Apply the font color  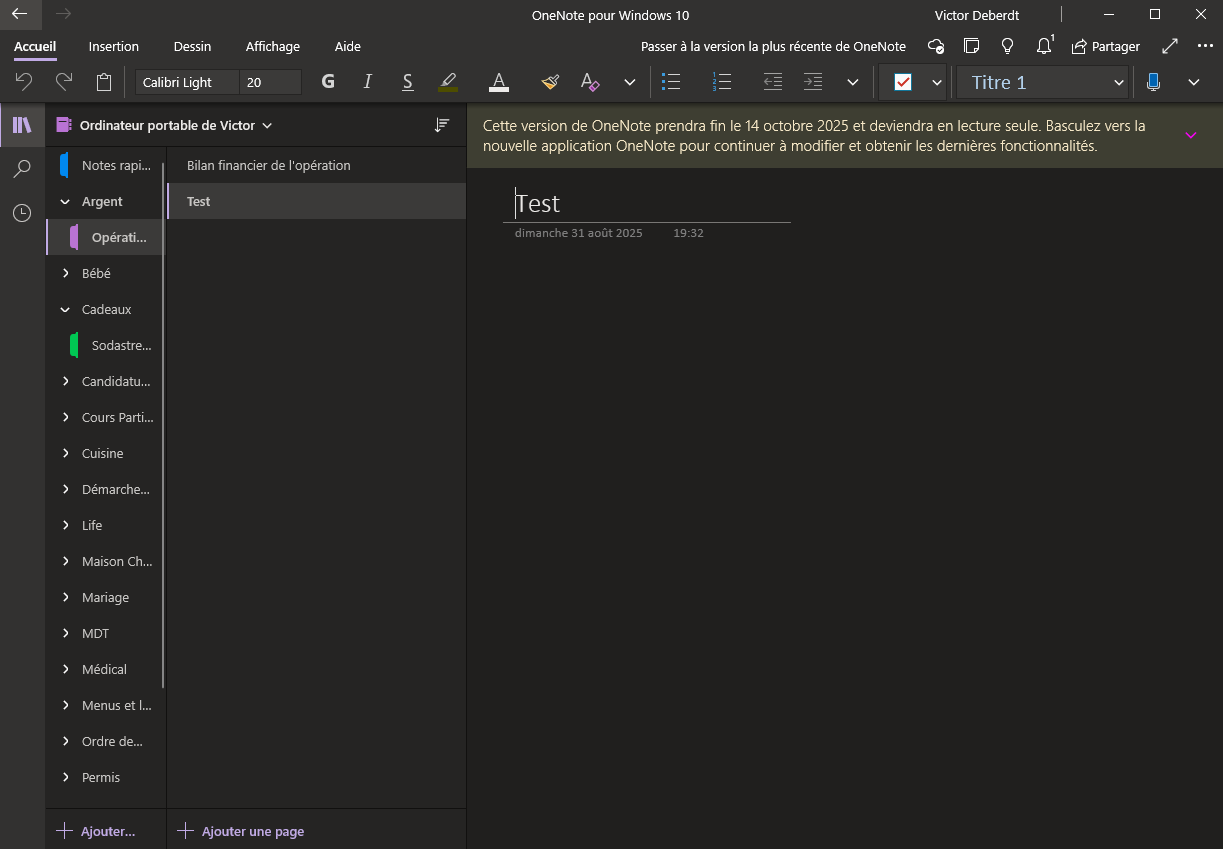(498, 82)
